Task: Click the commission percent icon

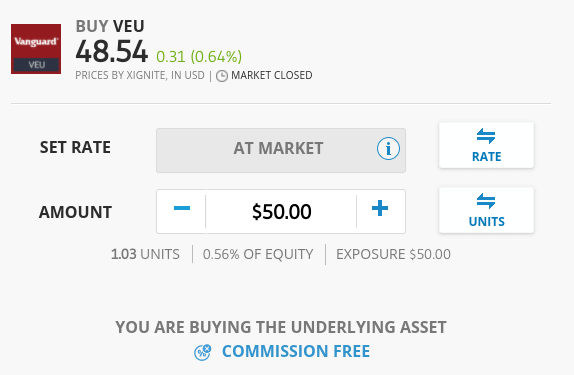Action: pos(202,352)
